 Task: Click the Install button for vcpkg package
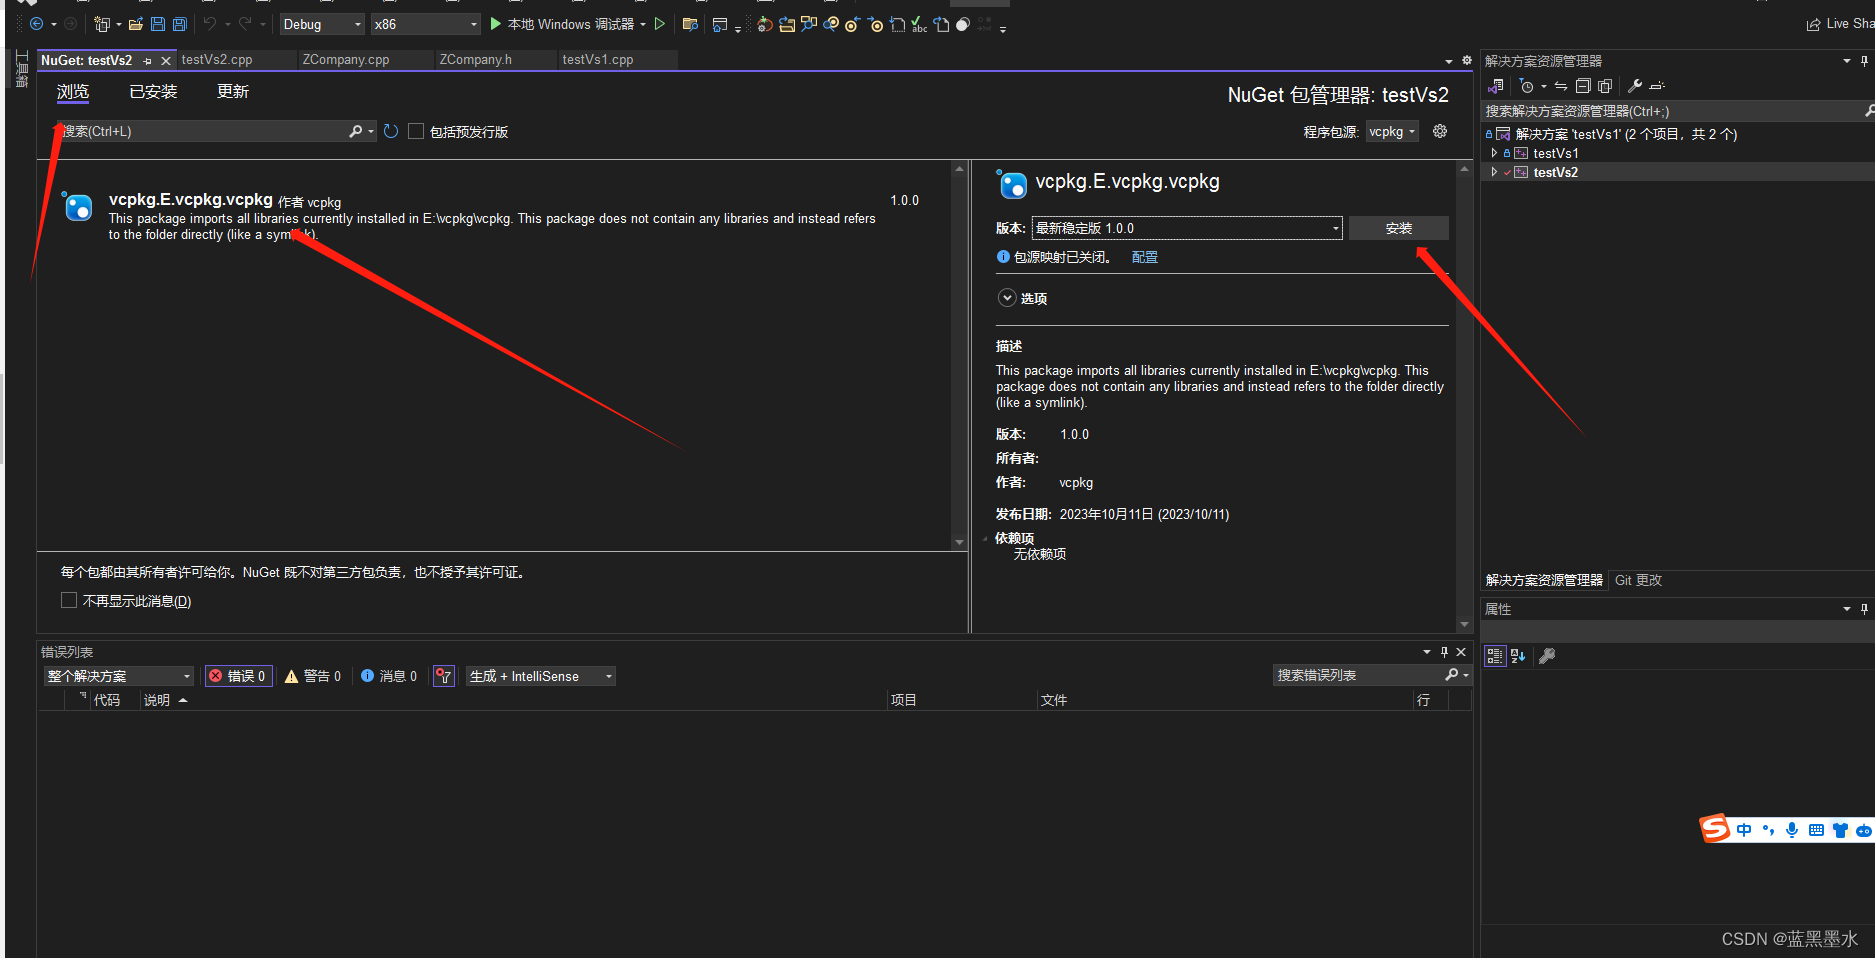[x=1398, y=228]
